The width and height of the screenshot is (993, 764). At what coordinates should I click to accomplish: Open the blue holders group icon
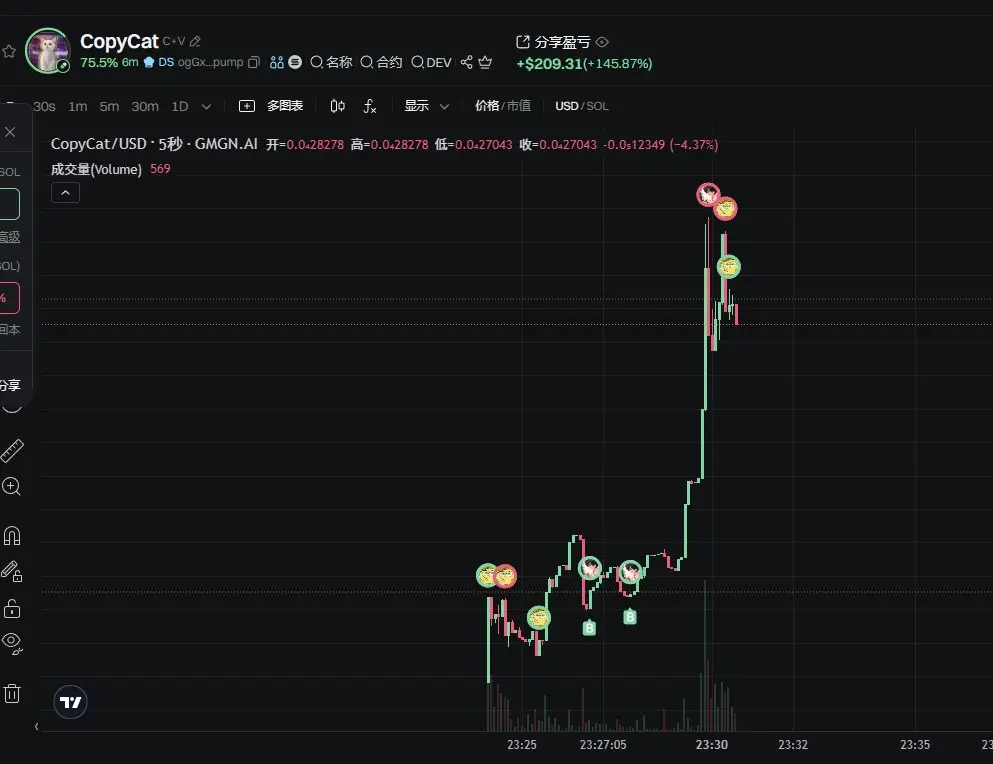coord(277,62)
